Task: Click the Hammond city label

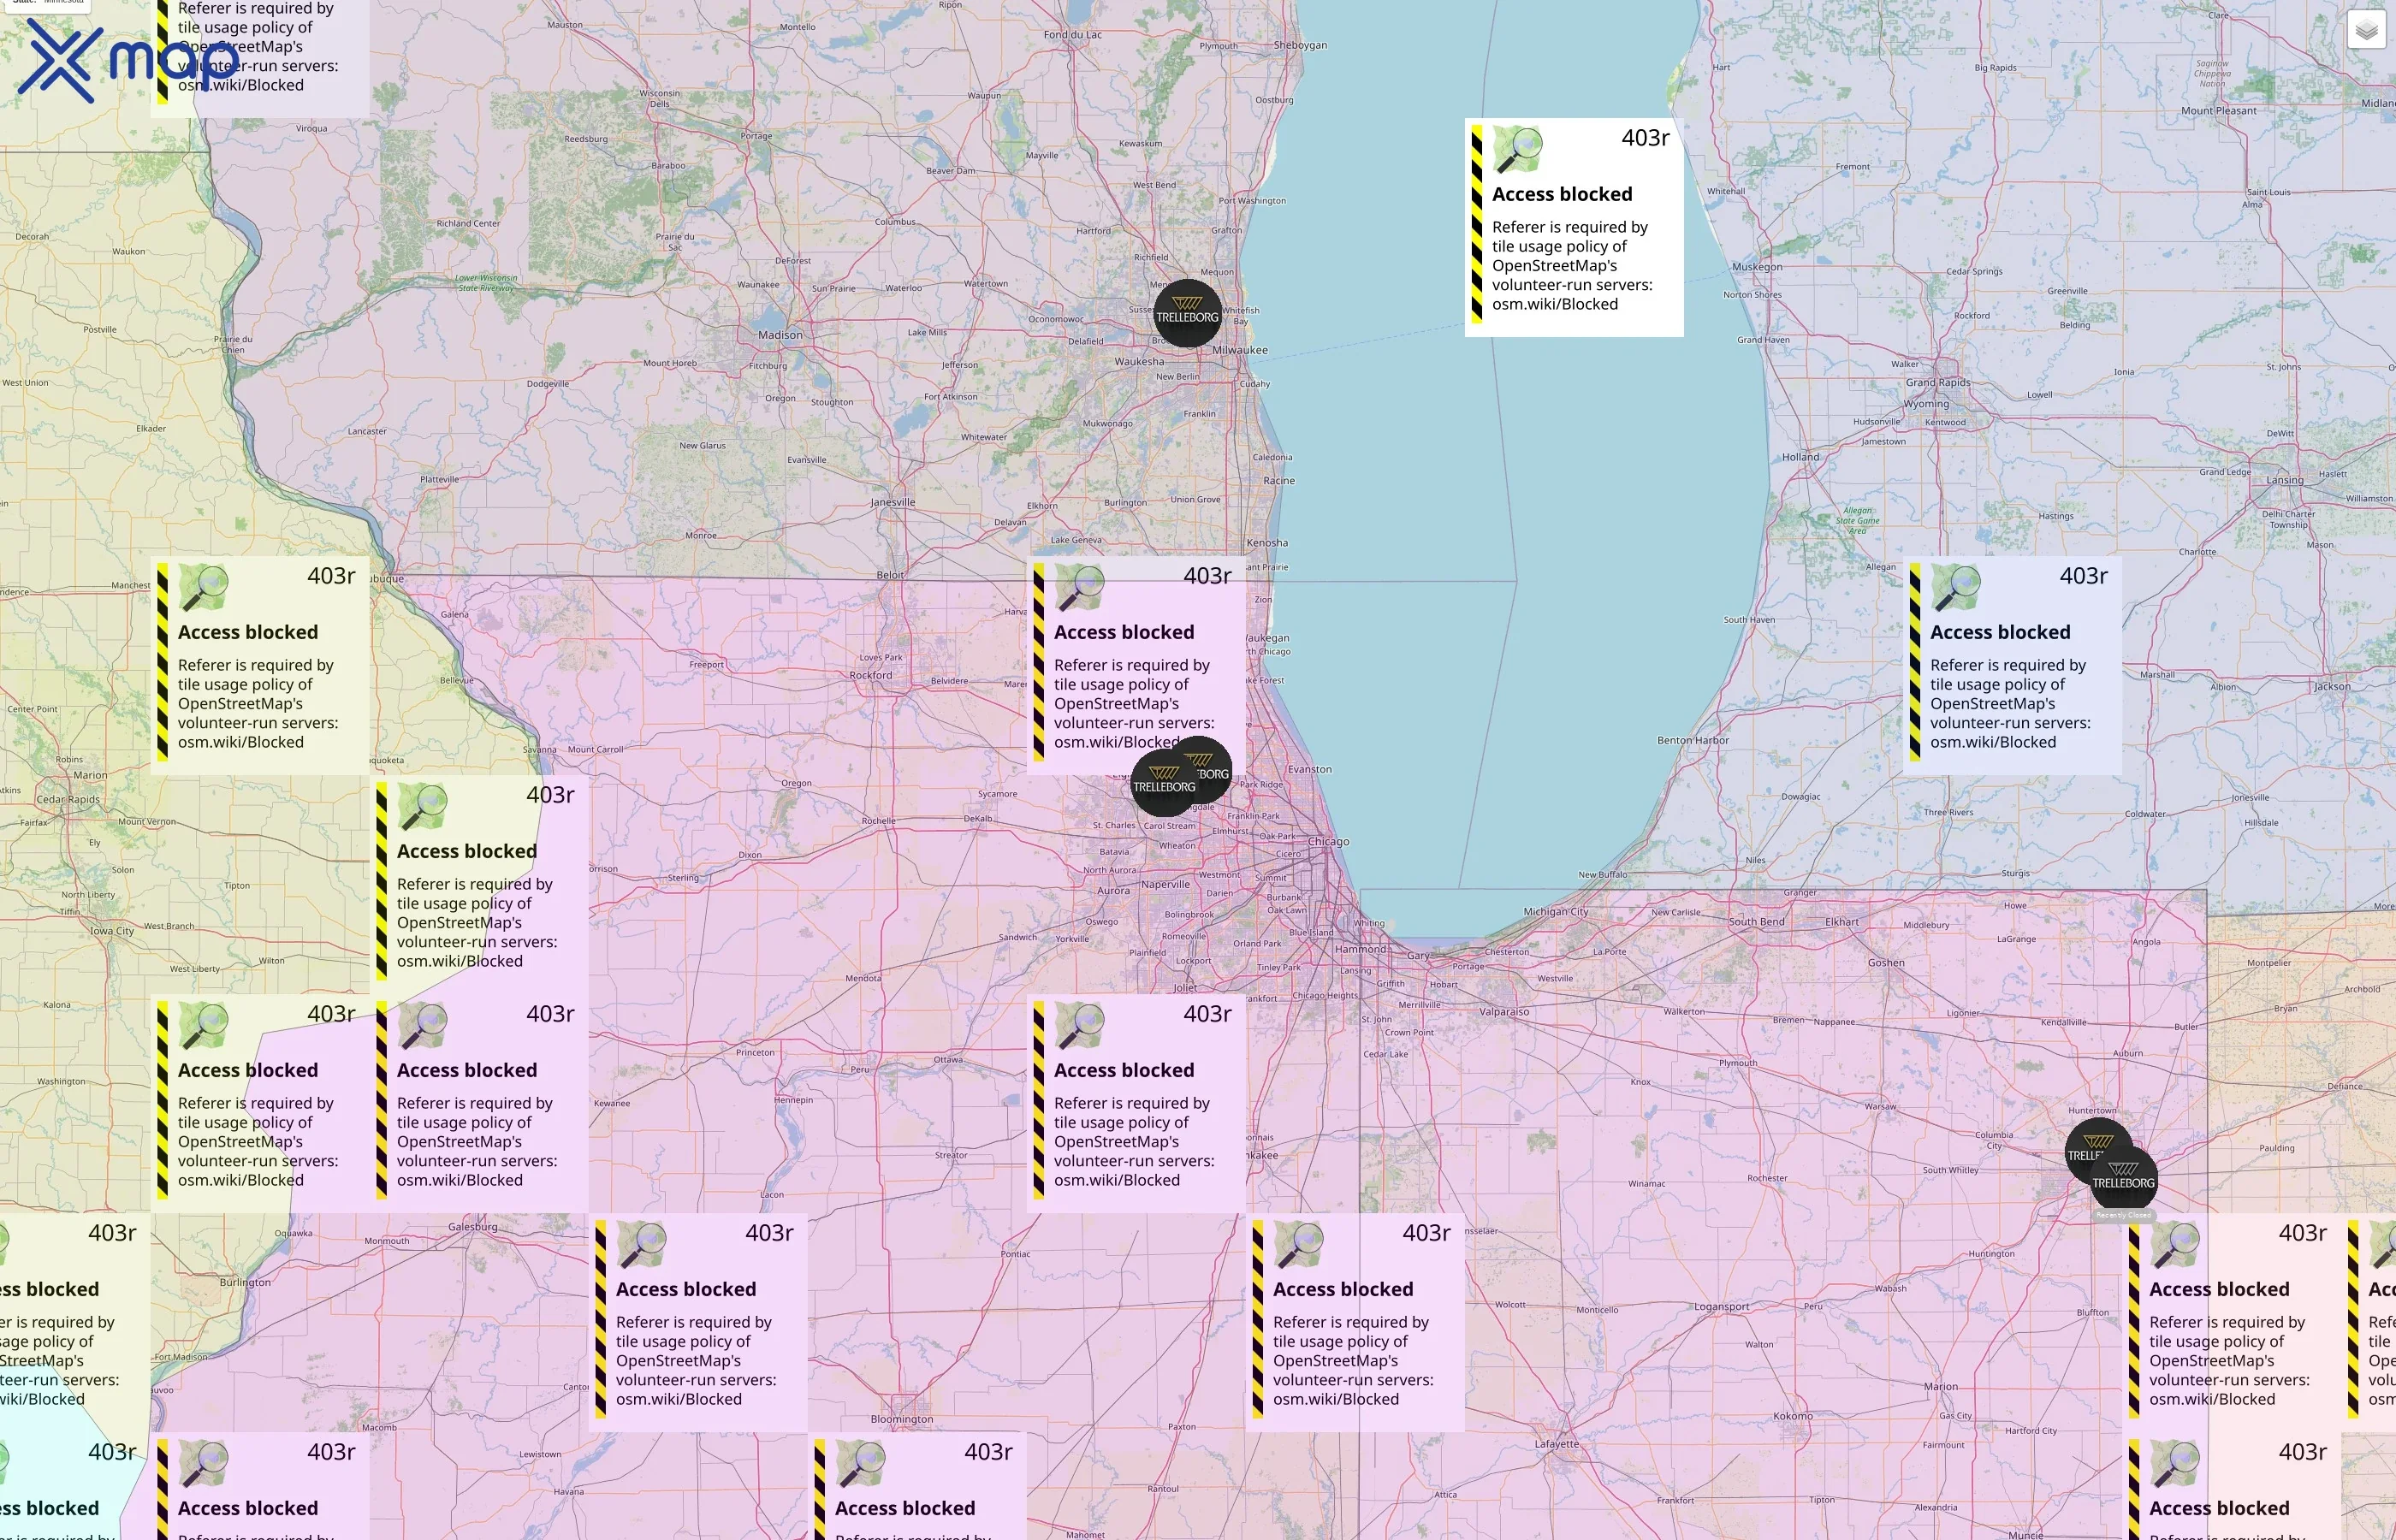Action: (x=1361, y=950)
